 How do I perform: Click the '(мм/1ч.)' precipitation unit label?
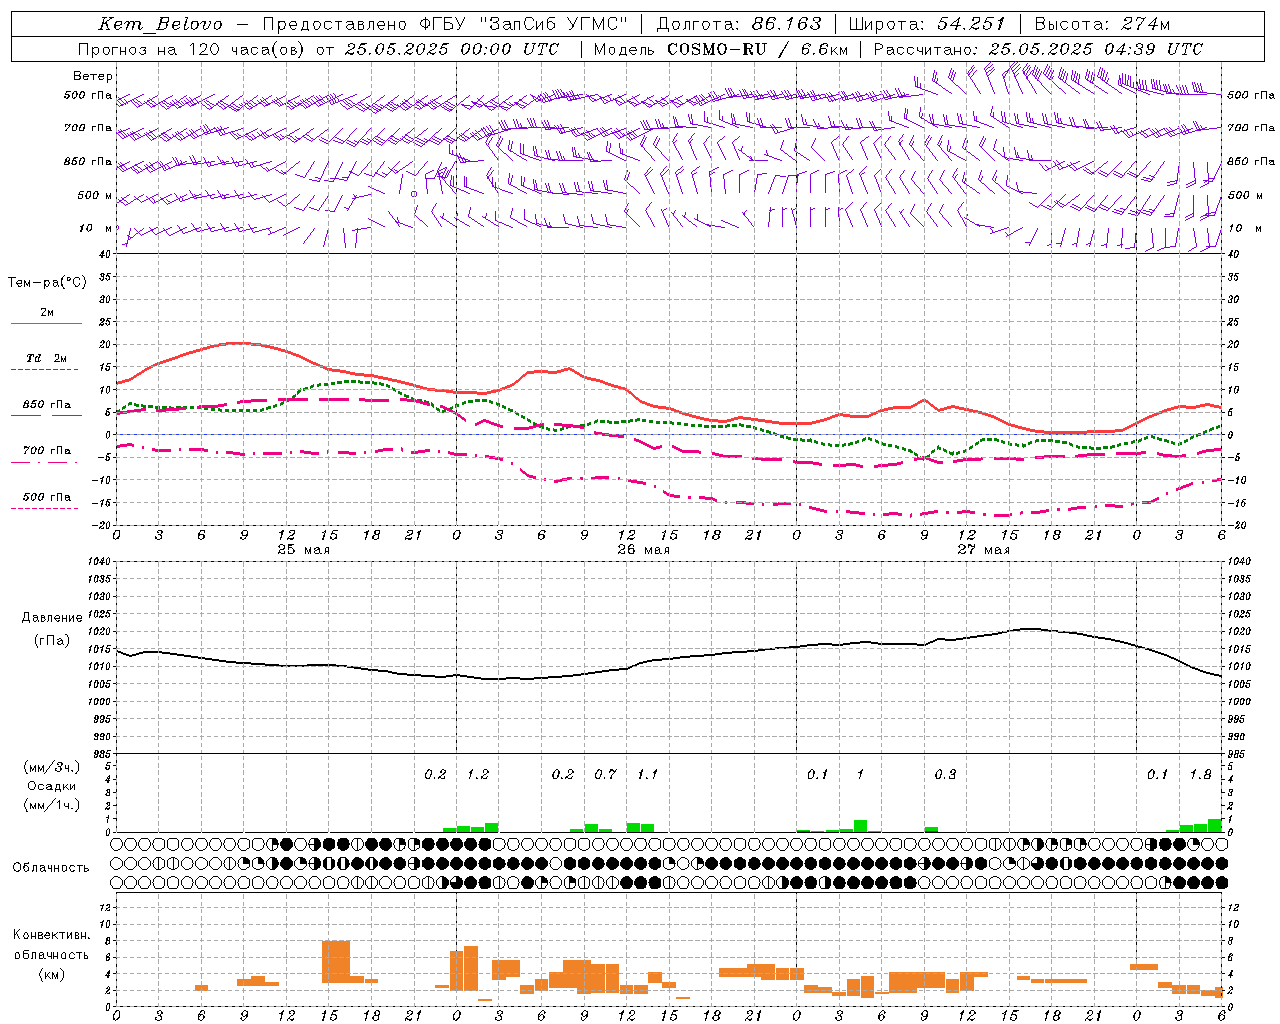click(x=52, y=804)
